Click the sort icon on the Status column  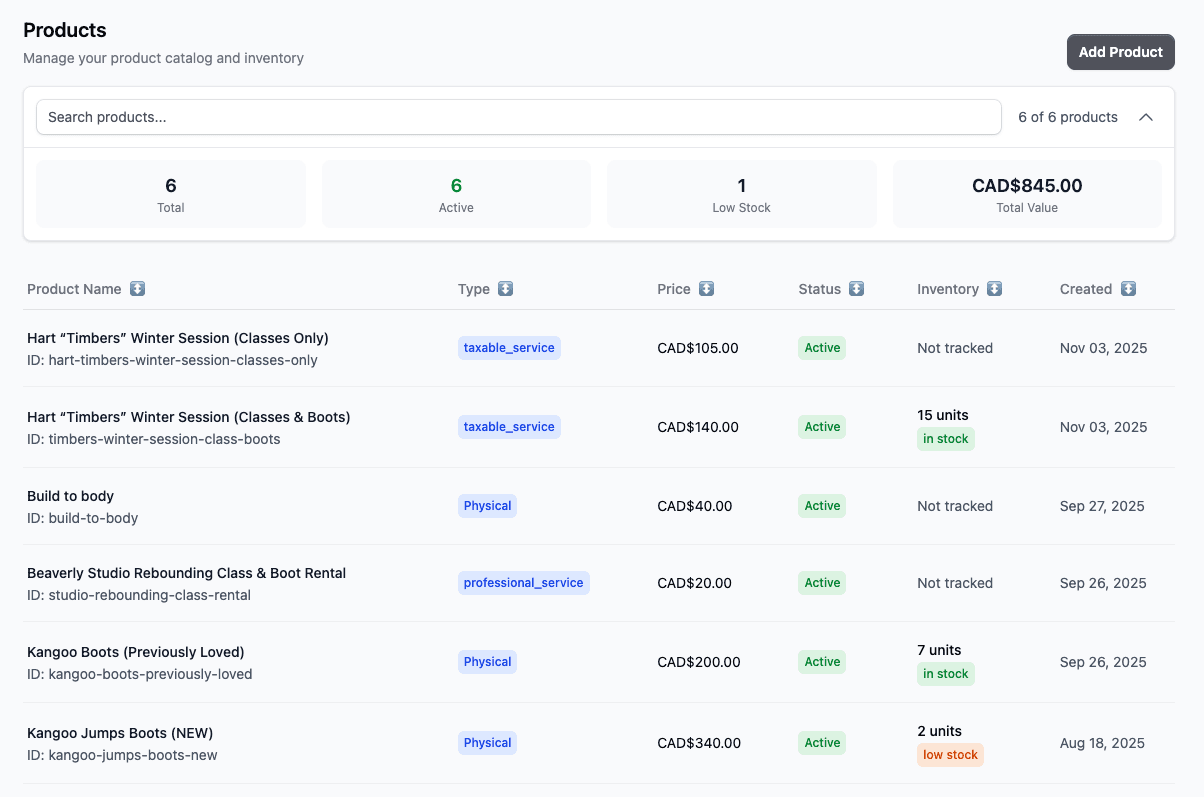(x=857, y=288)
